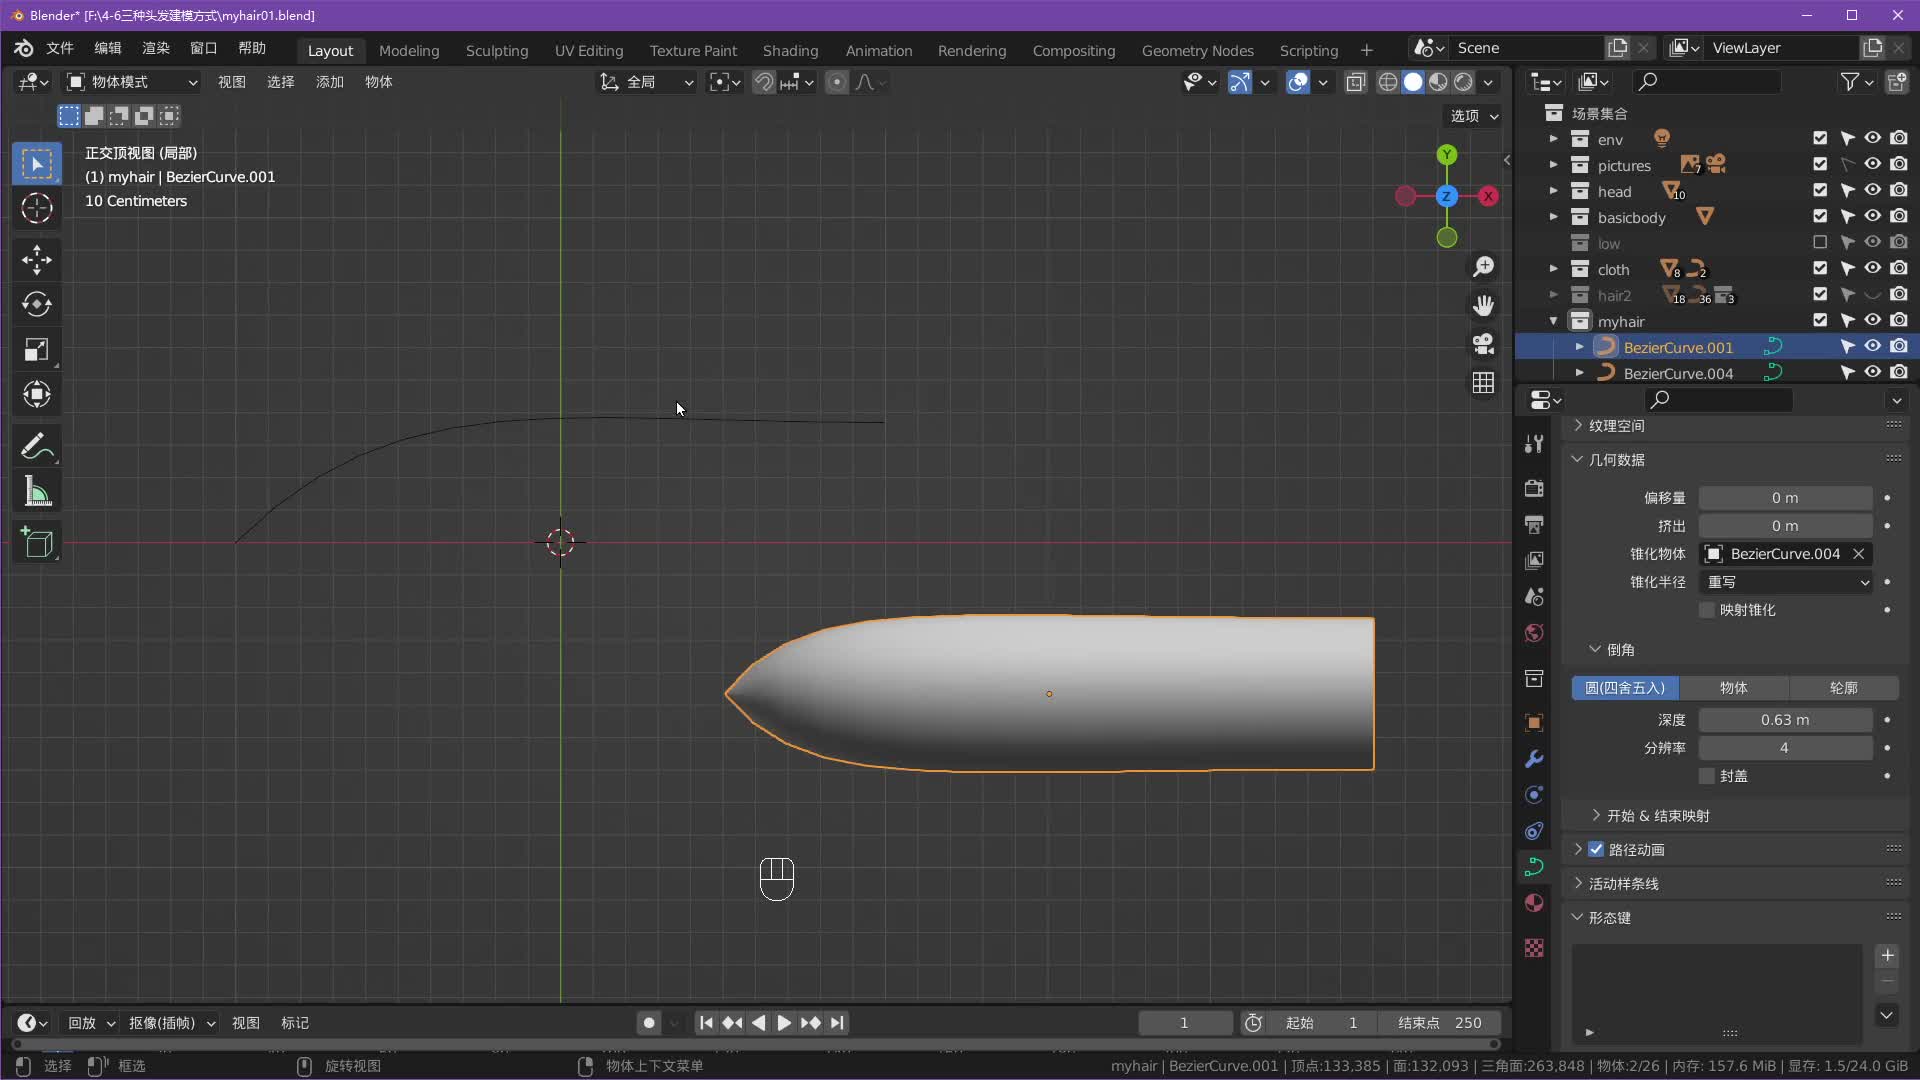1920x1080 pixels.
Task: Toggle camera view icon in viewport
Action: [x=1483, y=344]
